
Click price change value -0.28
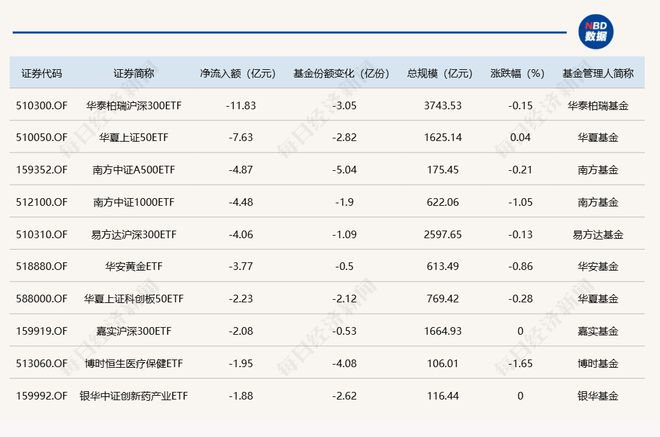(520, 298)
